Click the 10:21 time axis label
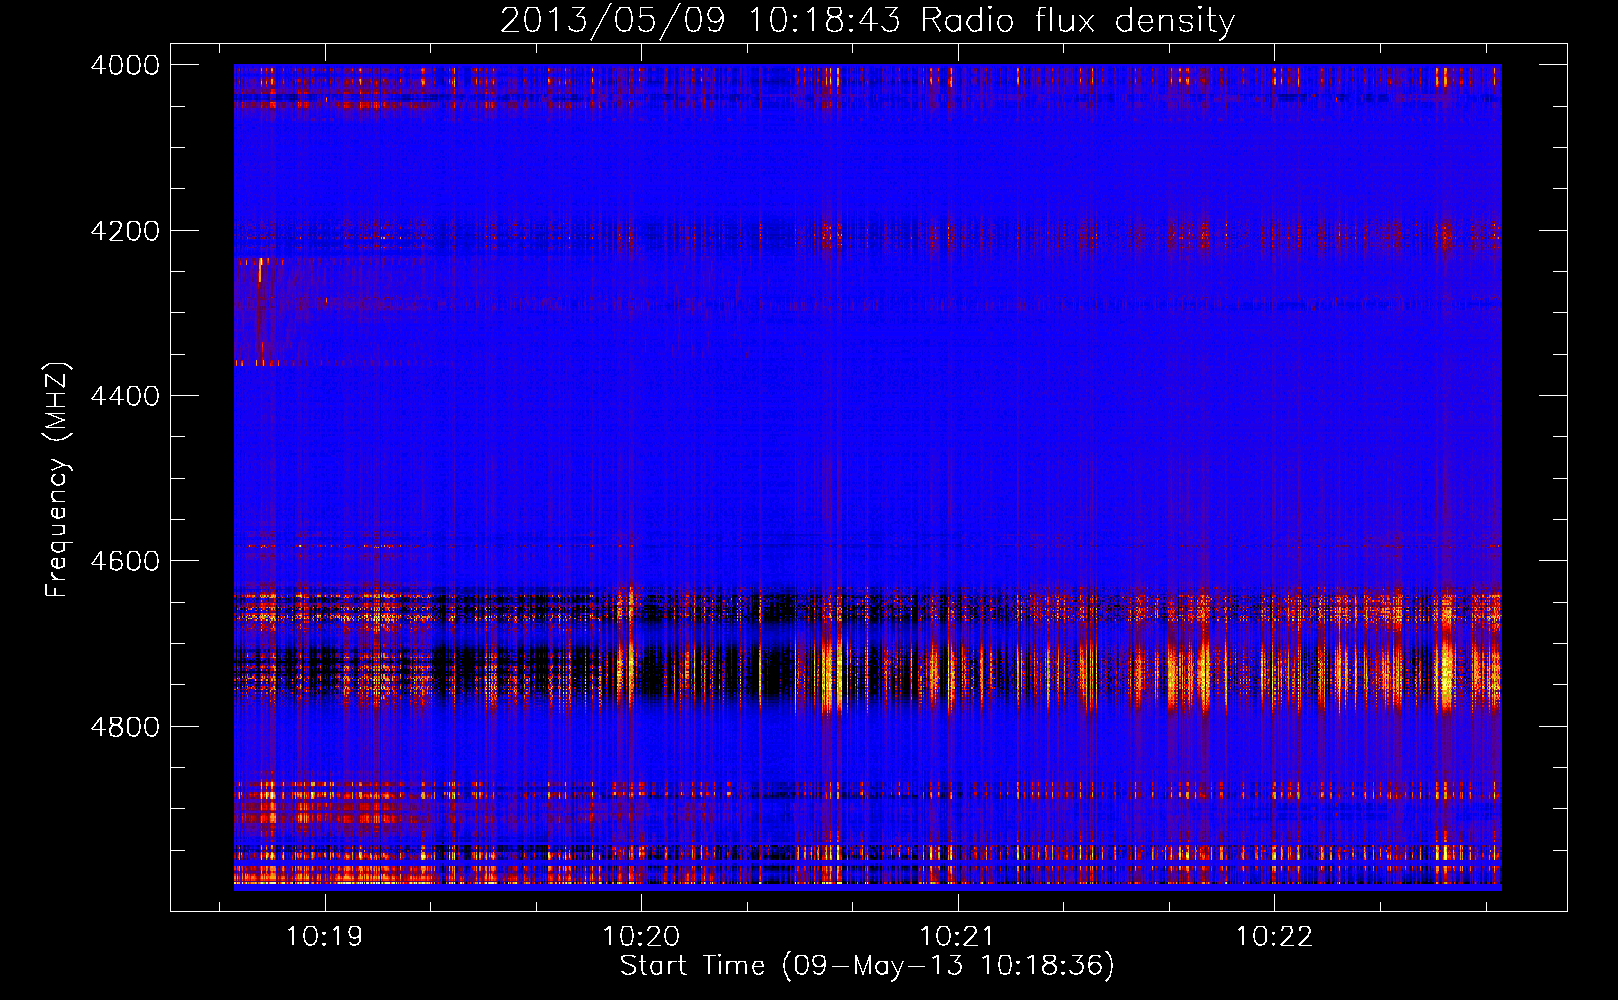Image resolution: width=1618 pixels, height=1000 pixels. [x=957, y=937]
